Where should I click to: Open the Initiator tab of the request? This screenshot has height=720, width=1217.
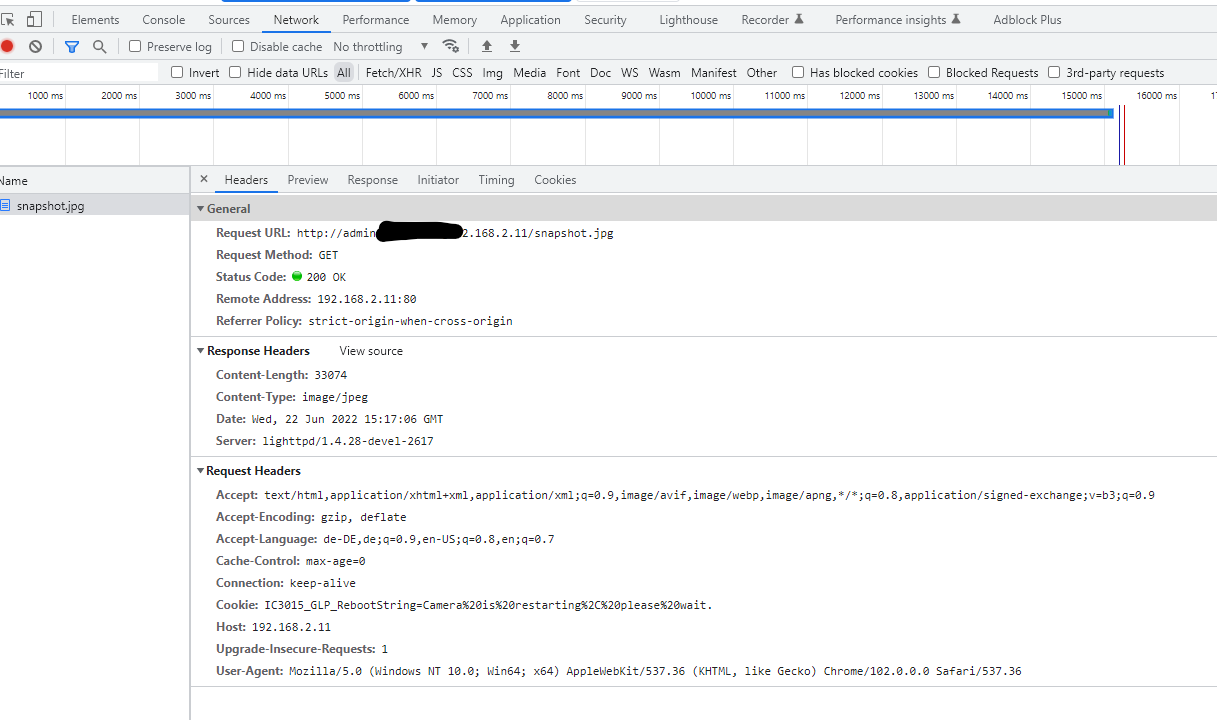coord(438,180)
